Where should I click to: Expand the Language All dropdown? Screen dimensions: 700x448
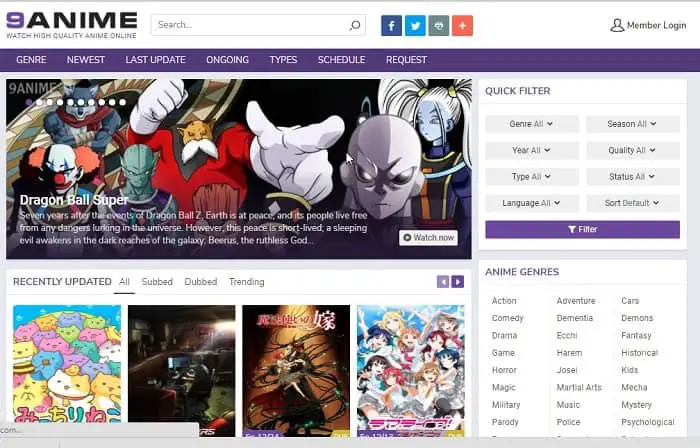coord(532,203)
